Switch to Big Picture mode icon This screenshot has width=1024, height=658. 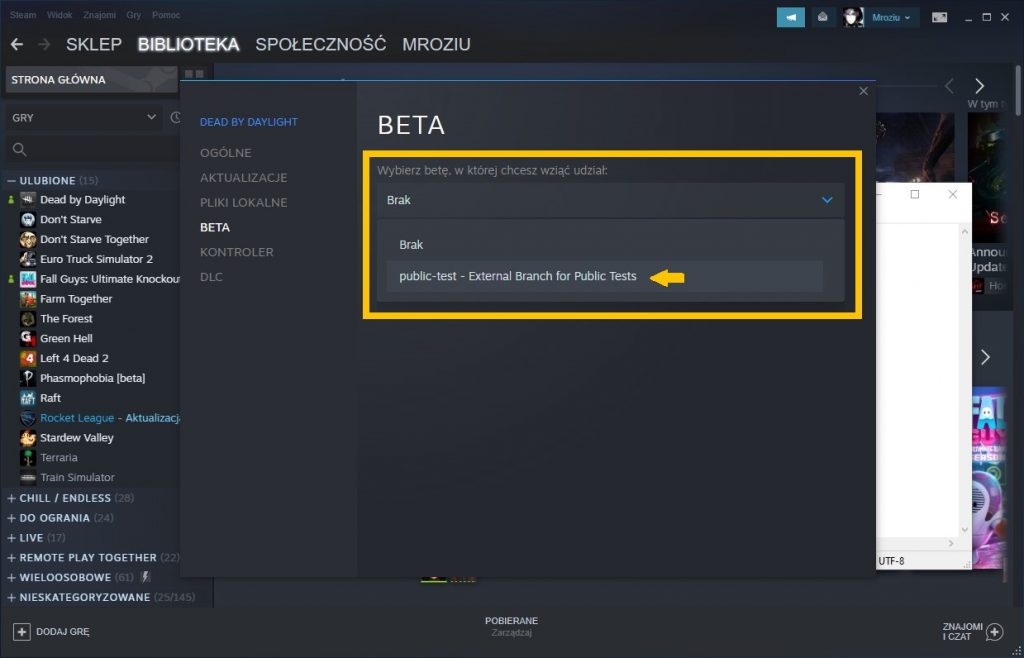tap(939, 18)
